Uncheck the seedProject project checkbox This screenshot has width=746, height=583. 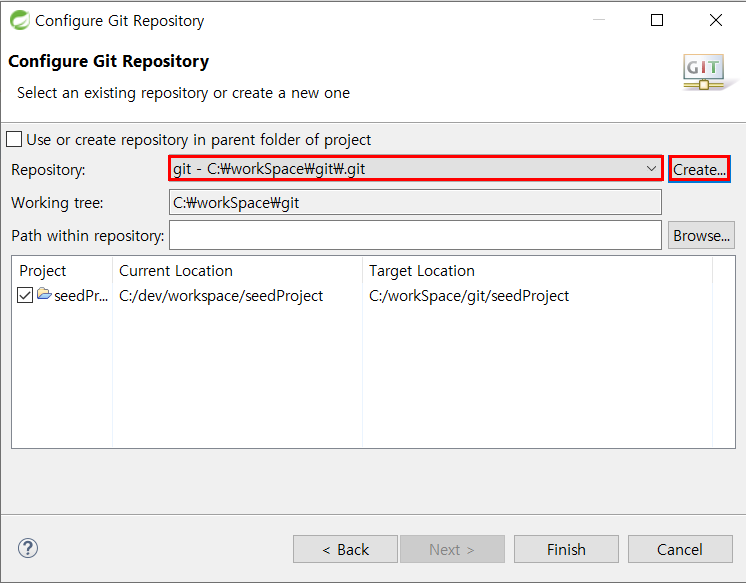25,295
